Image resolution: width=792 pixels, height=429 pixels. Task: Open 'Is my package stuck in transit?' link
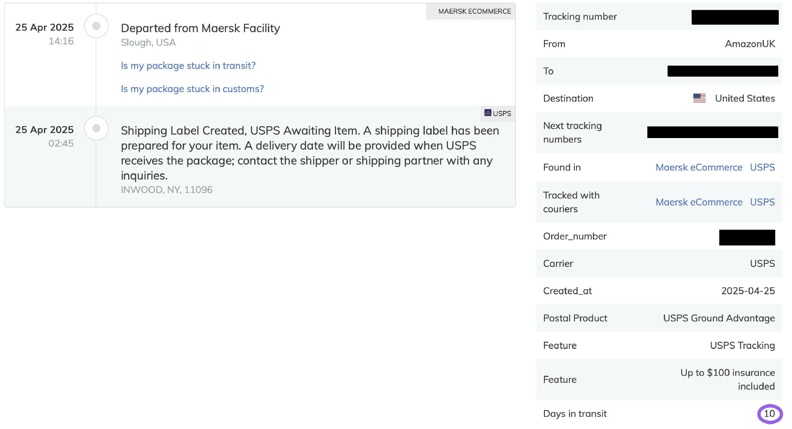tap(188, 66)
